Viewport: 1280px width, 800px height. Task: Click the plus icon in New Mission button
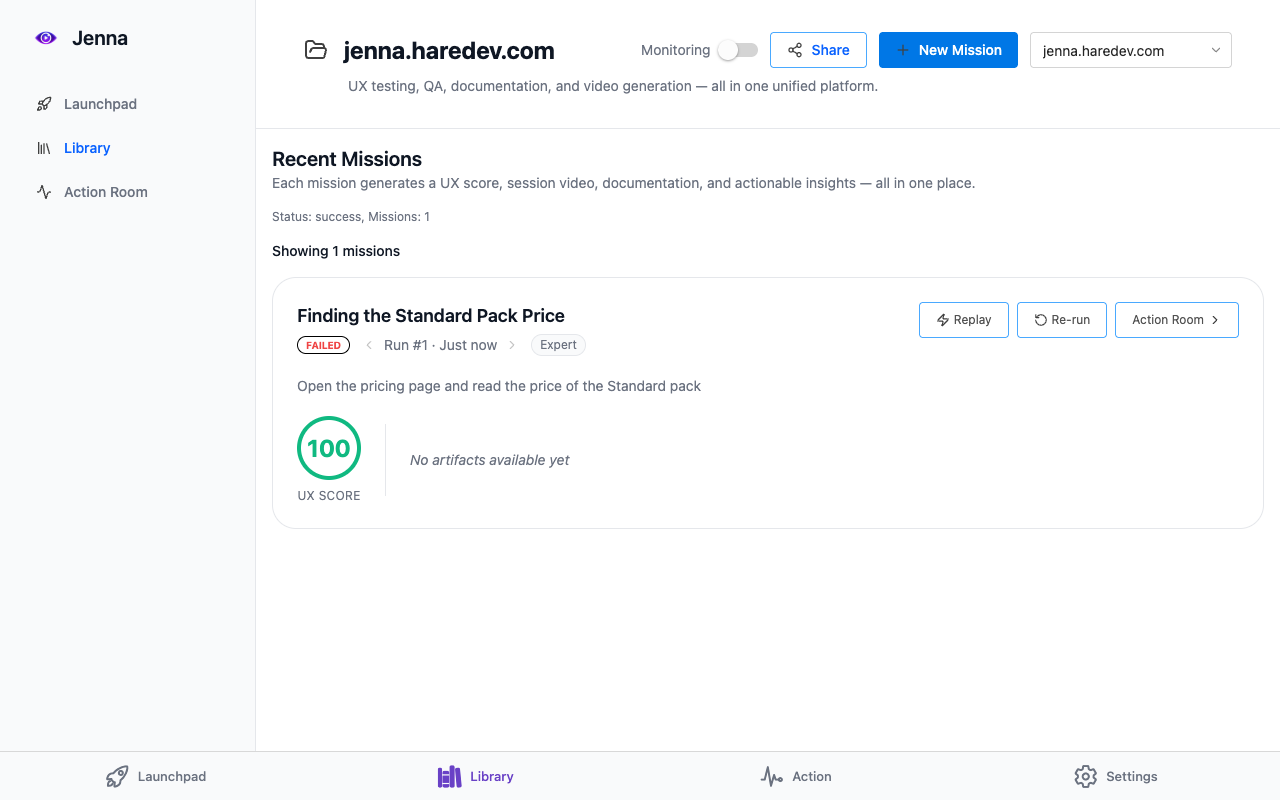[903, 50]
